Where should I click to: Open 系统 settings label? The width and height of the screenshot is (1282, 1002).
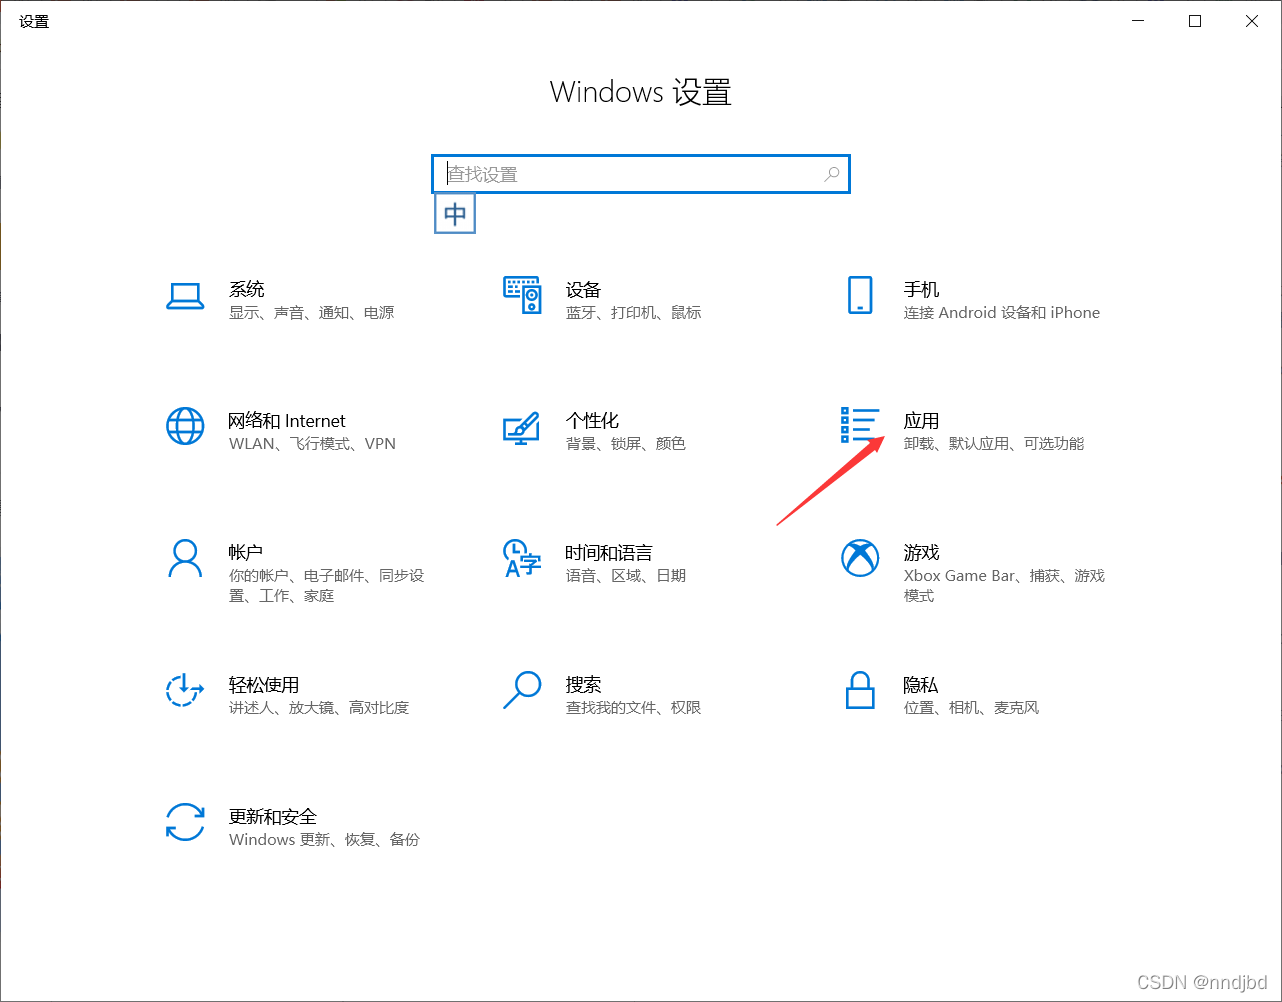pos(247,289)
